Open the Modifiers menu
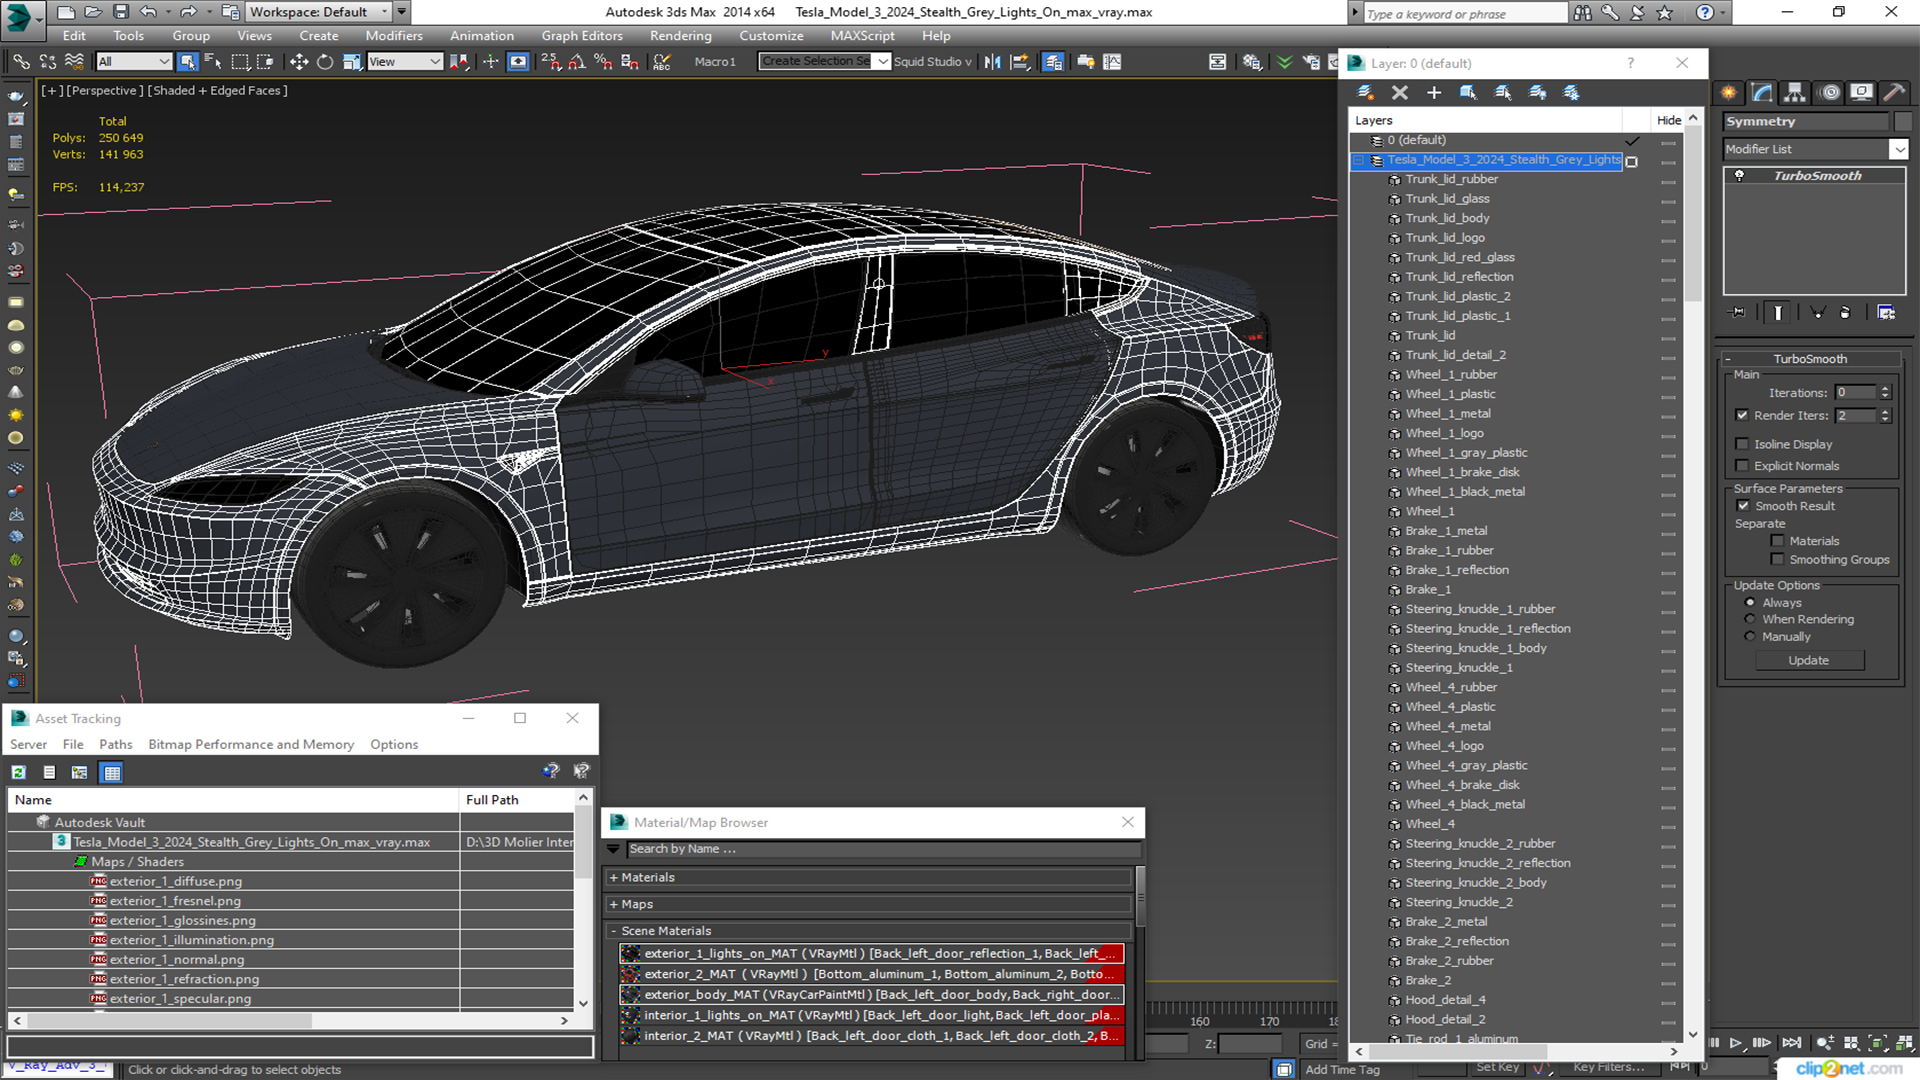Image resolution: width=1920 pixels, height=1080 pixels. (x=394, y=36)
